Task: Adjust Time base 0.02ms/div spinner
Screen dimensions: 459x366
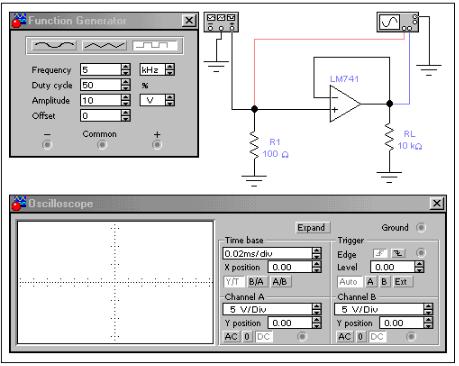Action: 317,253
